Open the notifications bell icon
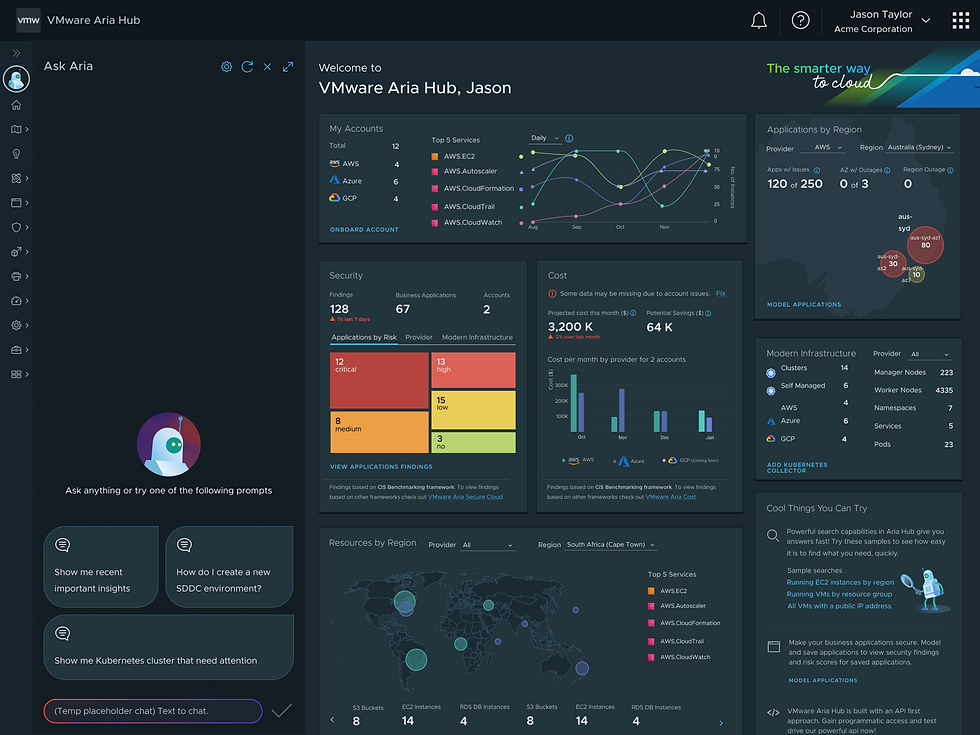Image resolution: width=980 pixels, height=735 pixels. (758, 21)
